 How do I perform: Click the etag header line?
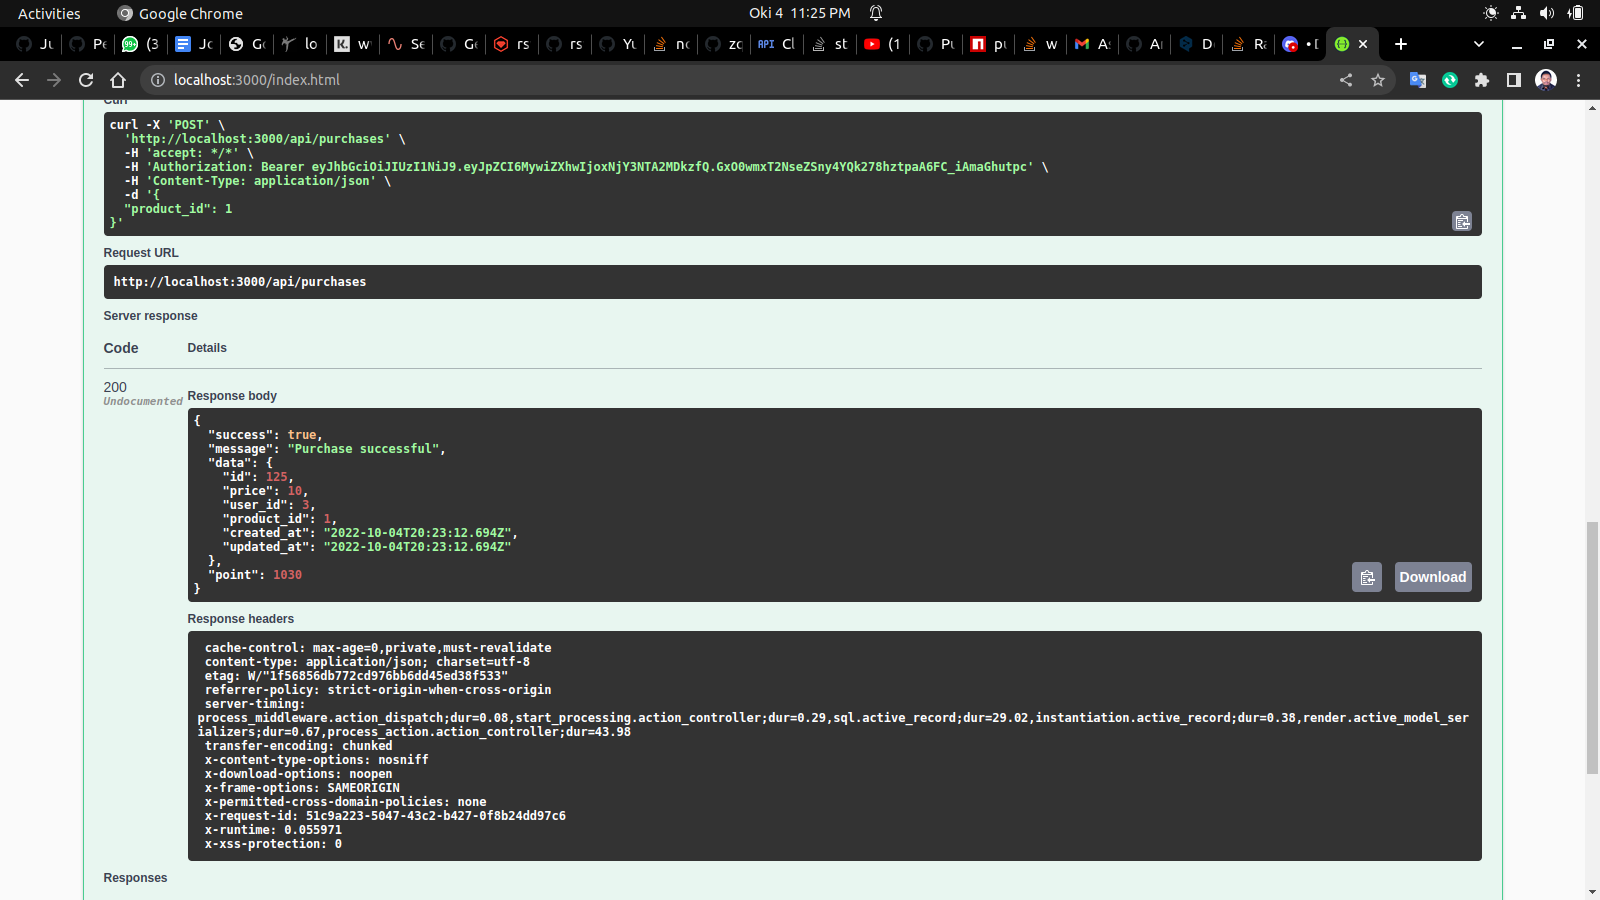356,676
